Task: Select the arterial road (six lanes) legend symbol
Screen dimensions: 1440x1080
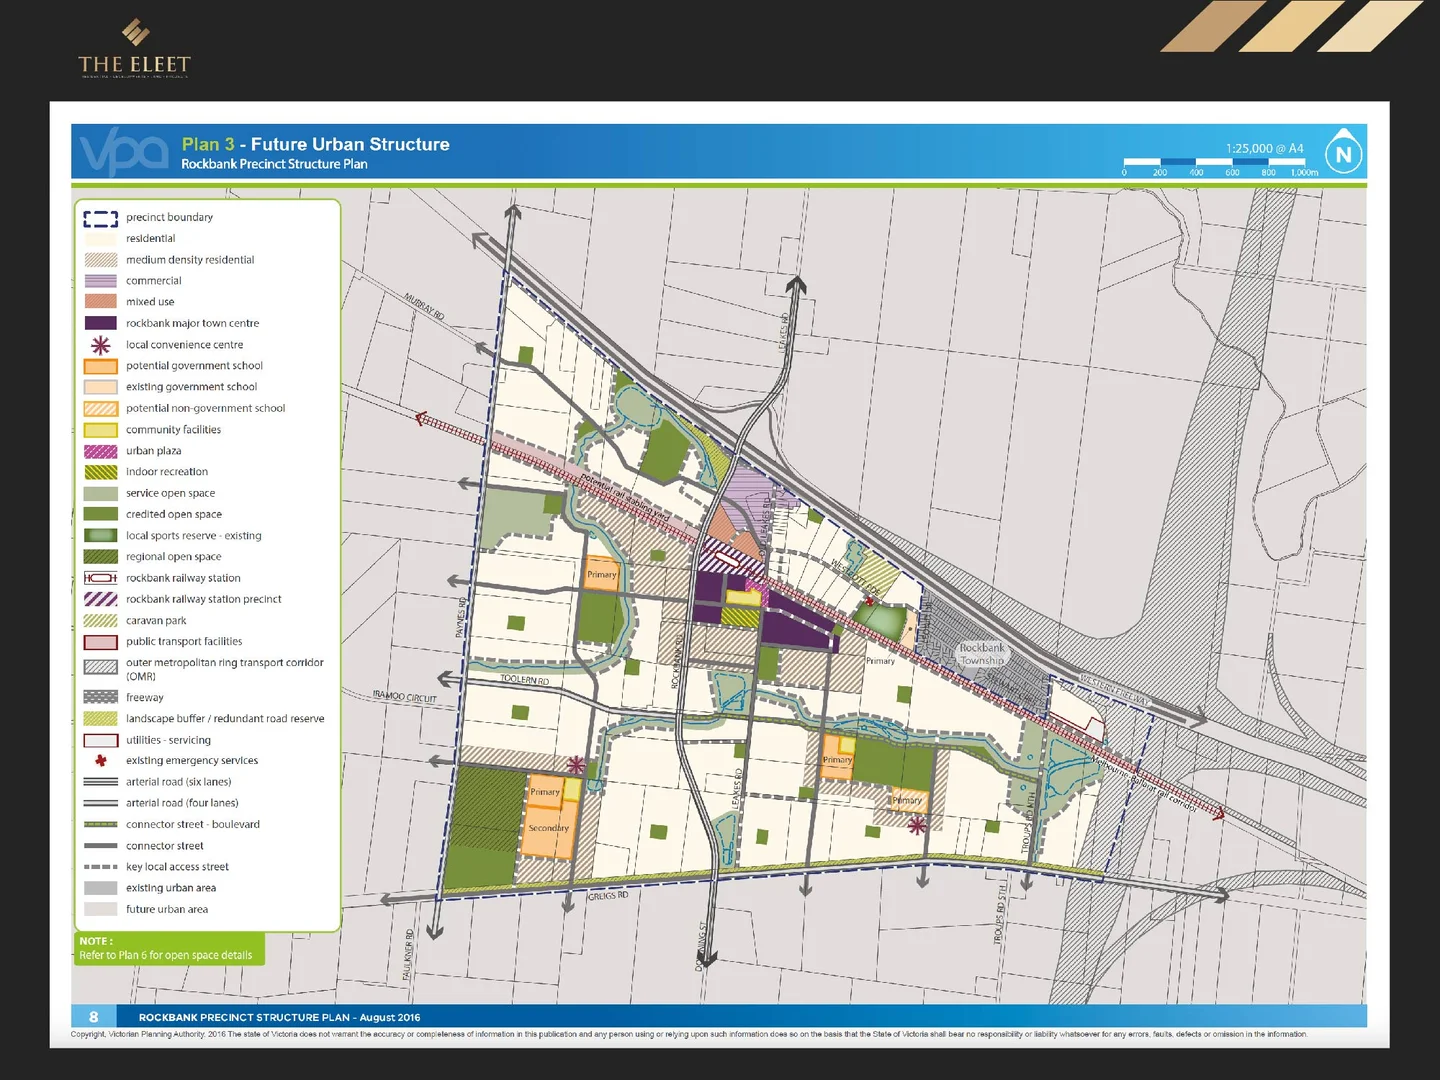Action: pos(101,782)
